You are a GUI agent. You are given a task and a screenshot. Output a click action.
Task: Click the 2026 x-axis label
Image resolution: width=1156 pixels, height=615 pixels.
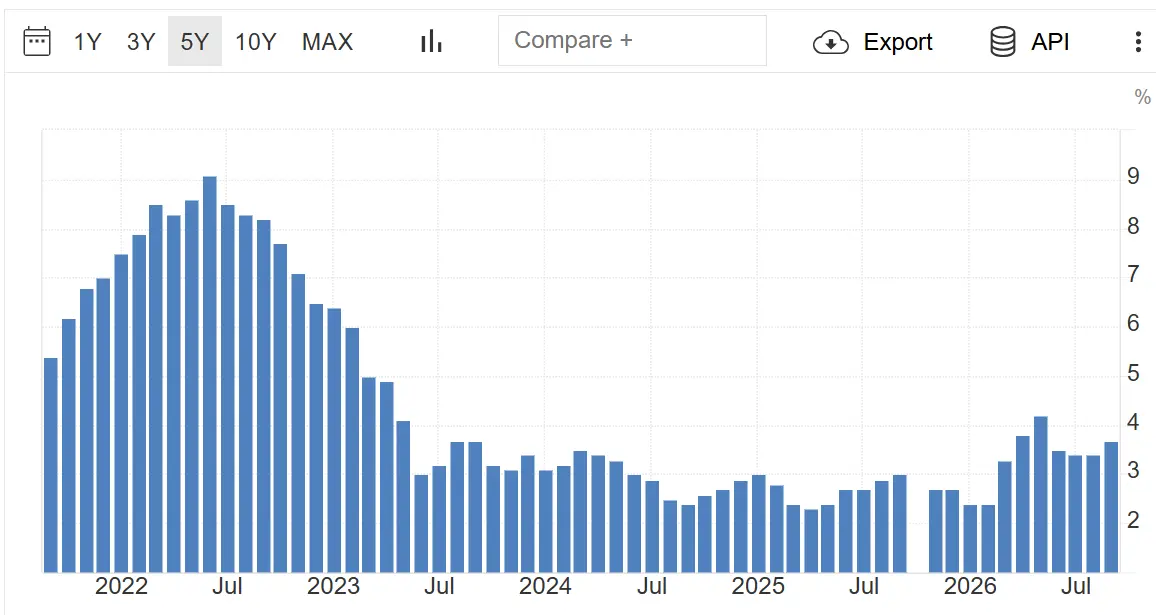click(x=970, y=586)
